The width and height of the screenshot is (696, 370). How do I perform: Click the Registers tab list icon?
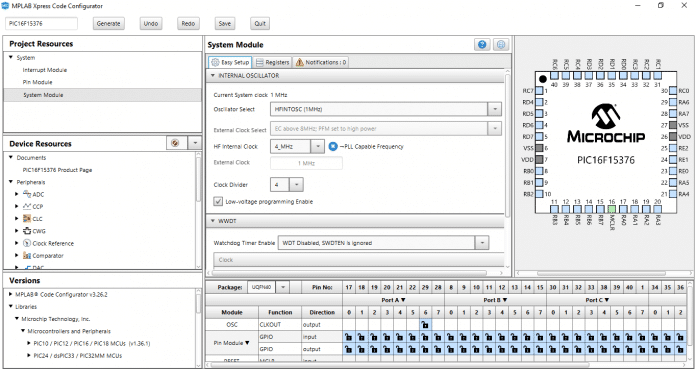(260, 63)
